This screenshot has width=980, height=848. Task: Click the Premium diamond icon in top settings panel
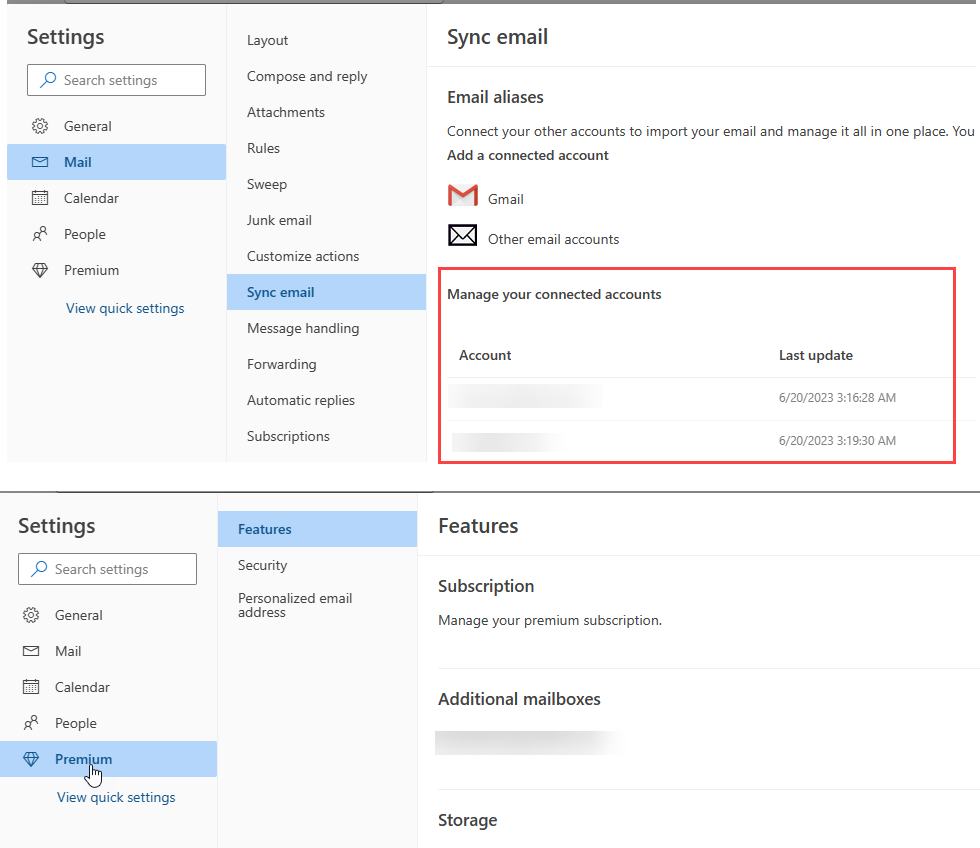pyautogui.click(x=40, y=271)
